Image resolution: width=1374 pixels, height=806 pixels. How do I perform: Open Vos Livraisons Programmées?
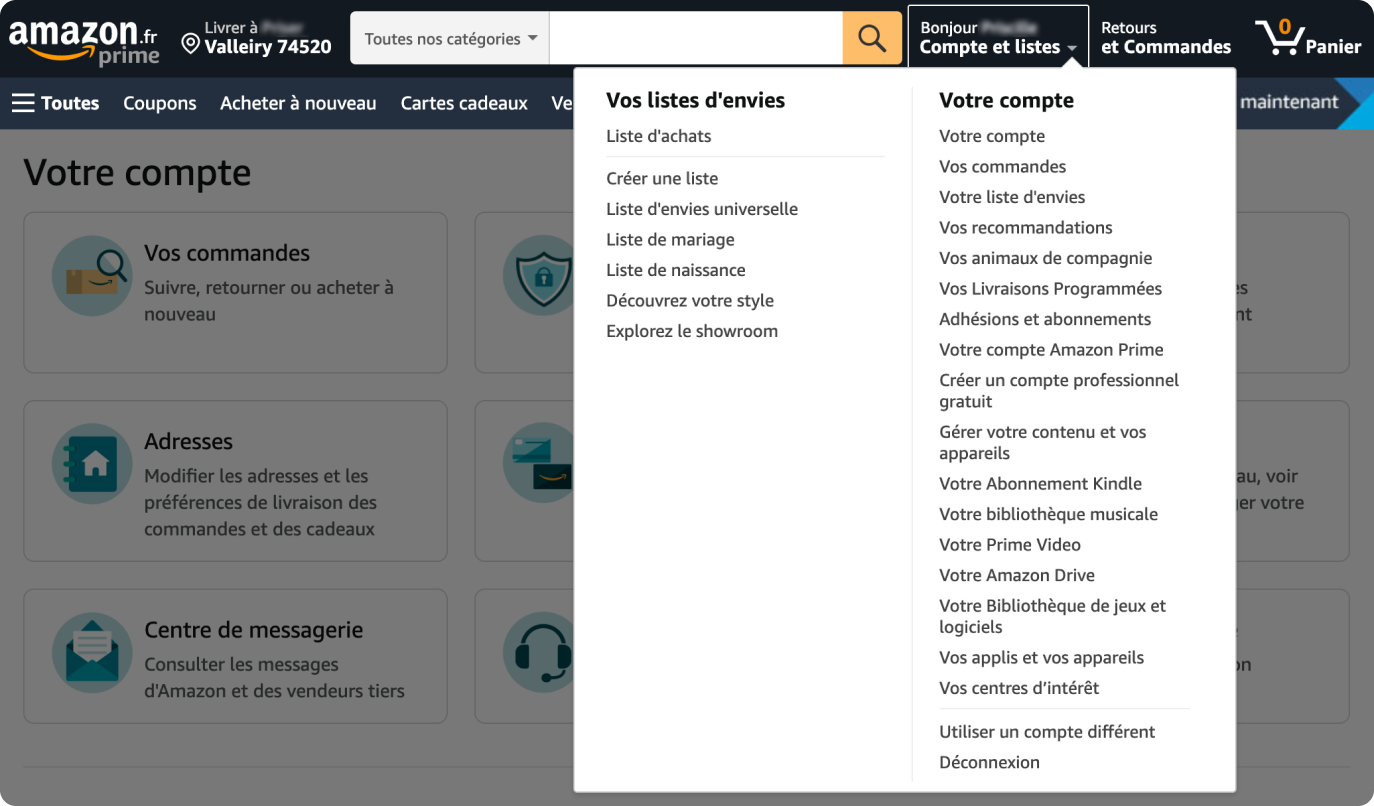(1050, 289)
